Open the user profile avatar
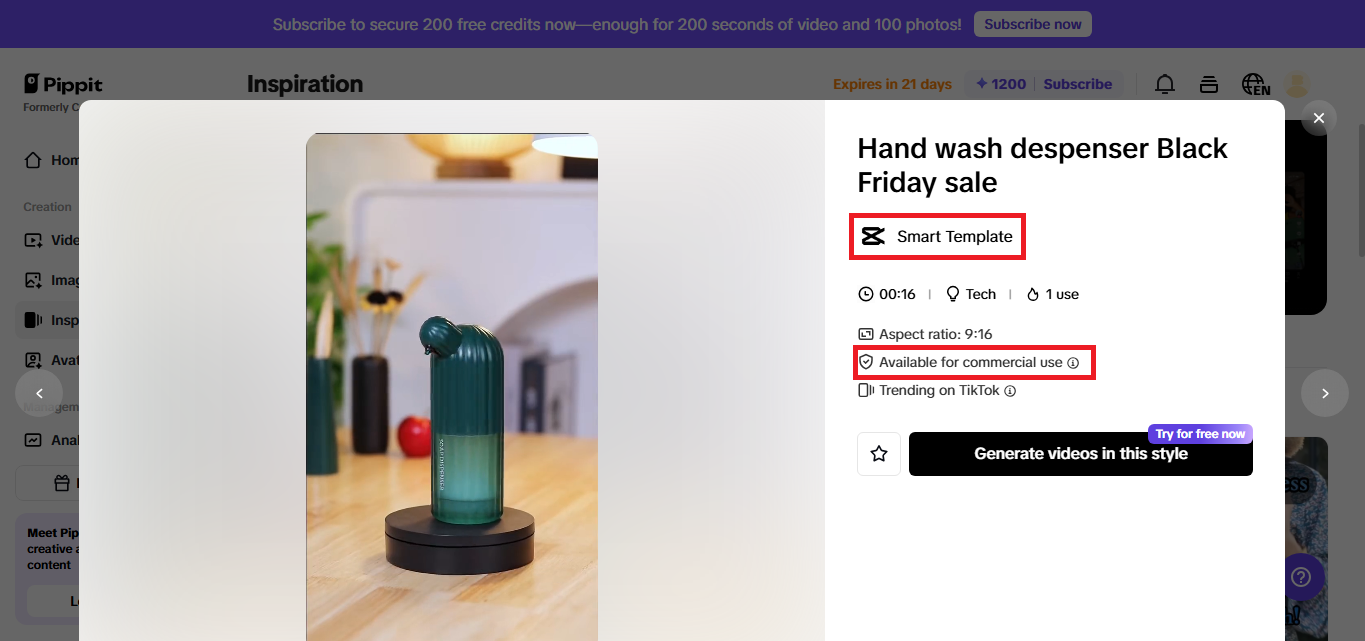1365x641 pixels. (1297, 84)
